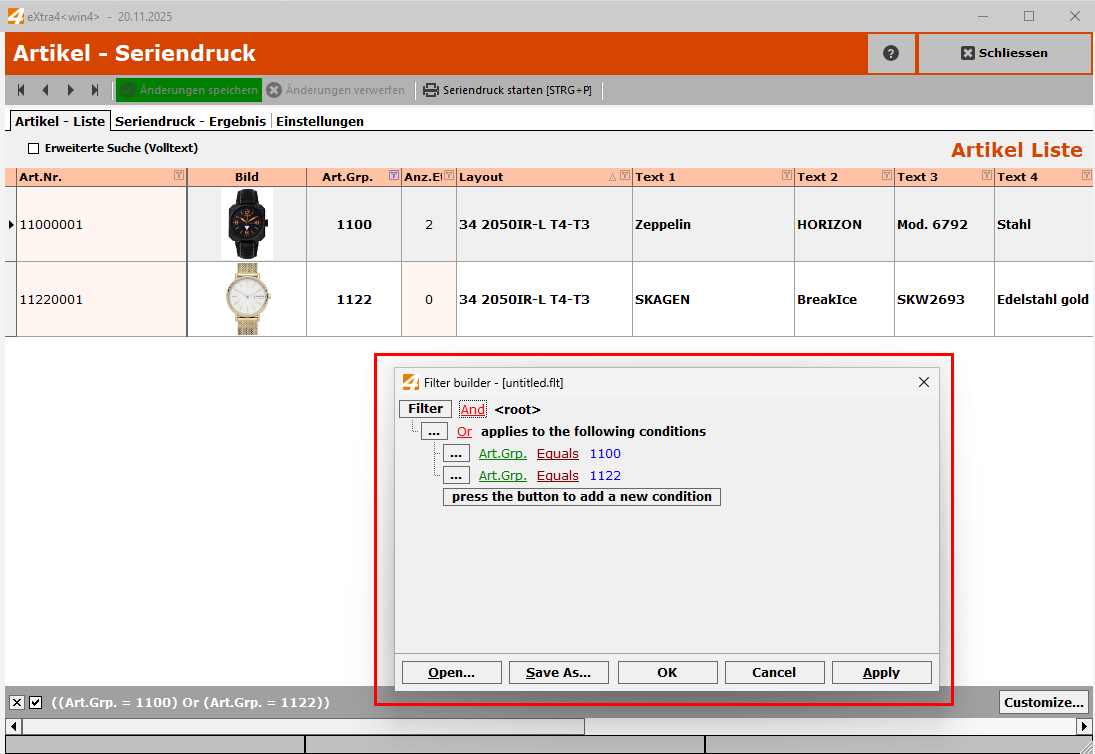Screen dimensions: 1095x754
Task: Click the help question mark icon
Action: (891, 54)
